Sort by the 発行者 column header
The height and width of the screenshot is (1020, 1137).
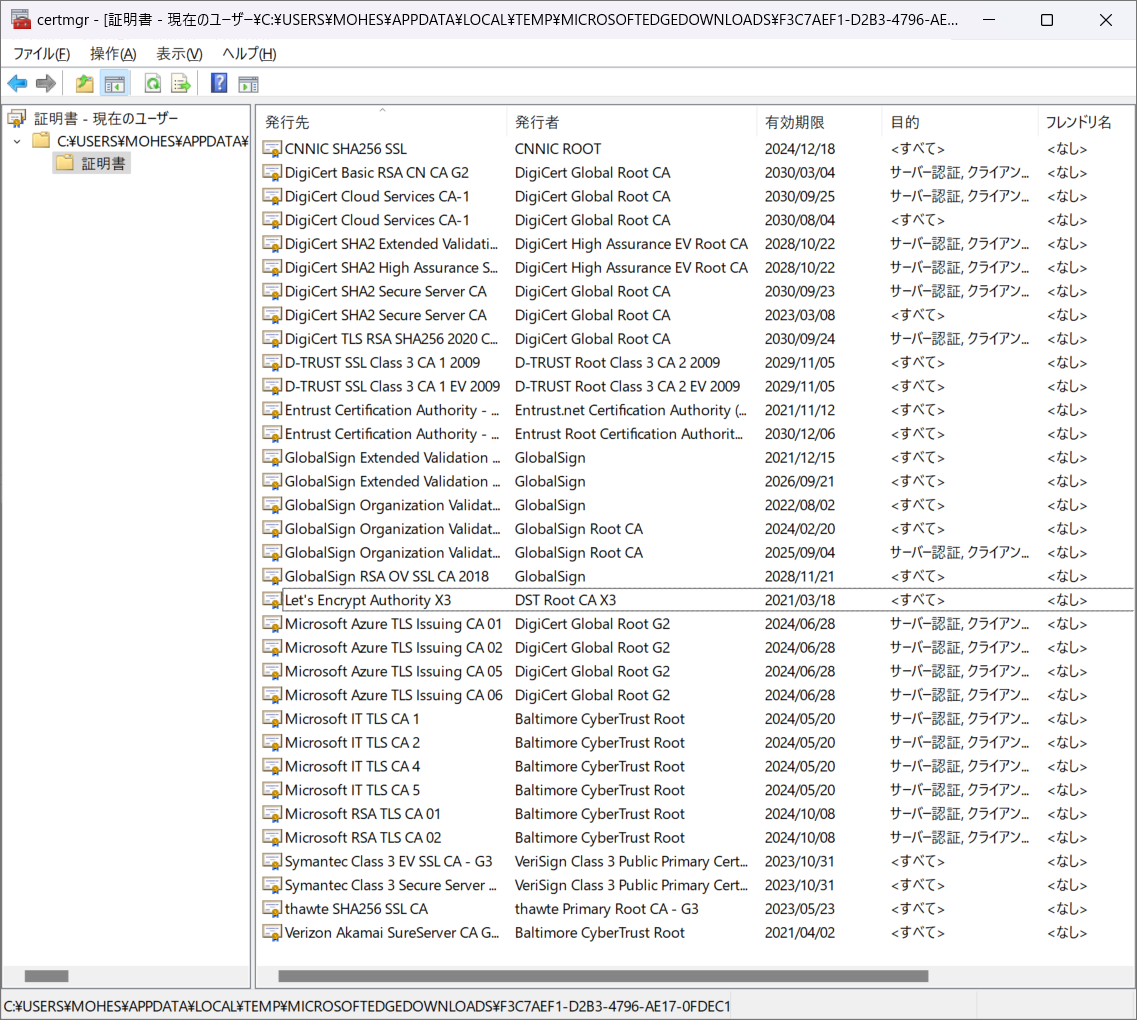pyautogui.click(x=632, y=122)
